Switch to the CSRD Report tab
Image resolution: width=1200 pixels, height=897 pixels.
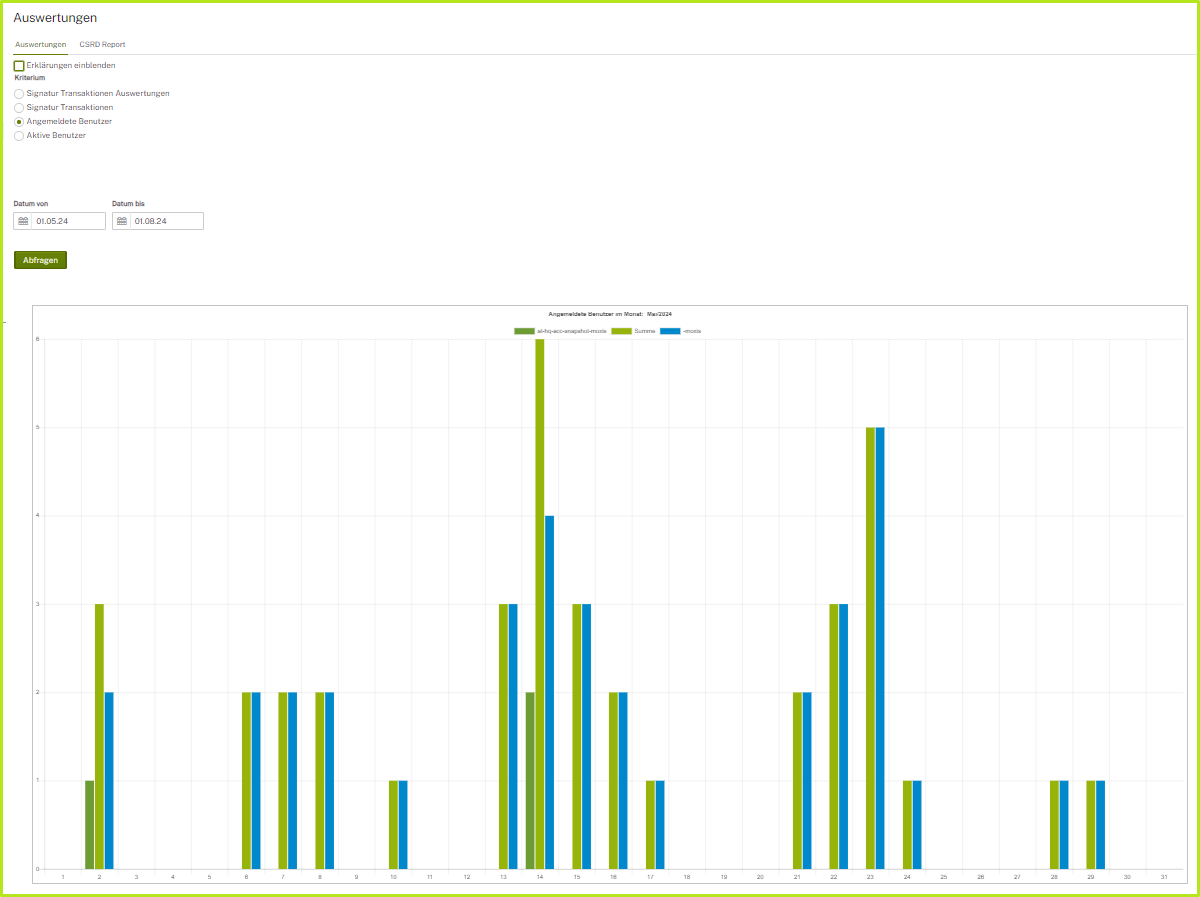click(102, 45)
